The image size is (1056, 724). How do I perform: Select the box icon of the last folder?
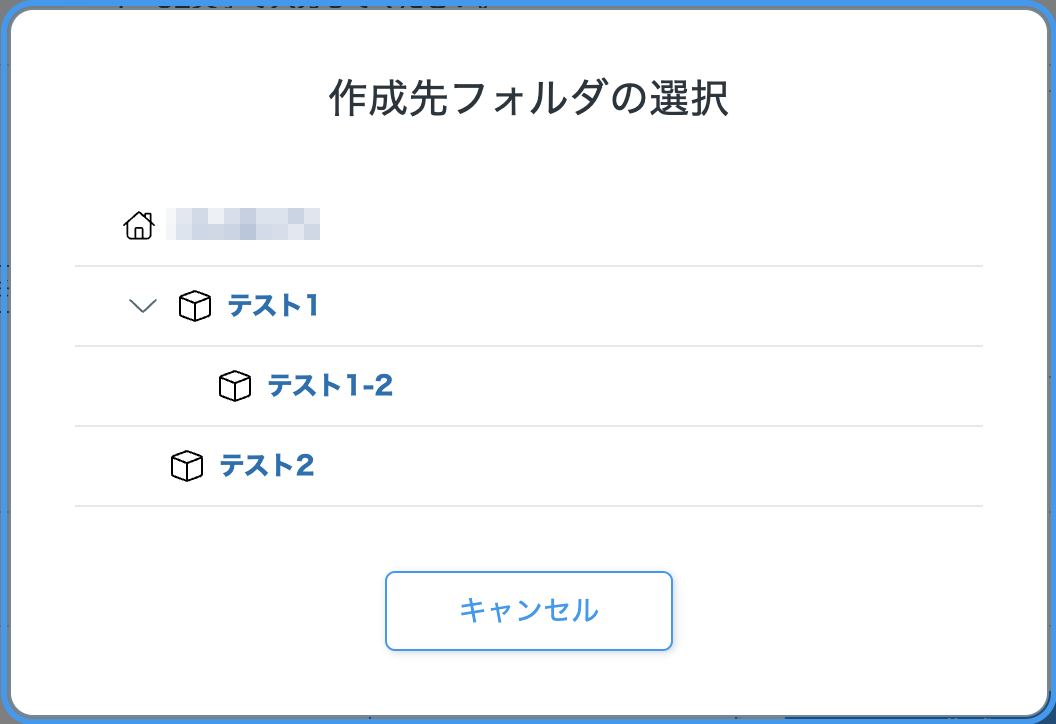pos(187,466)
